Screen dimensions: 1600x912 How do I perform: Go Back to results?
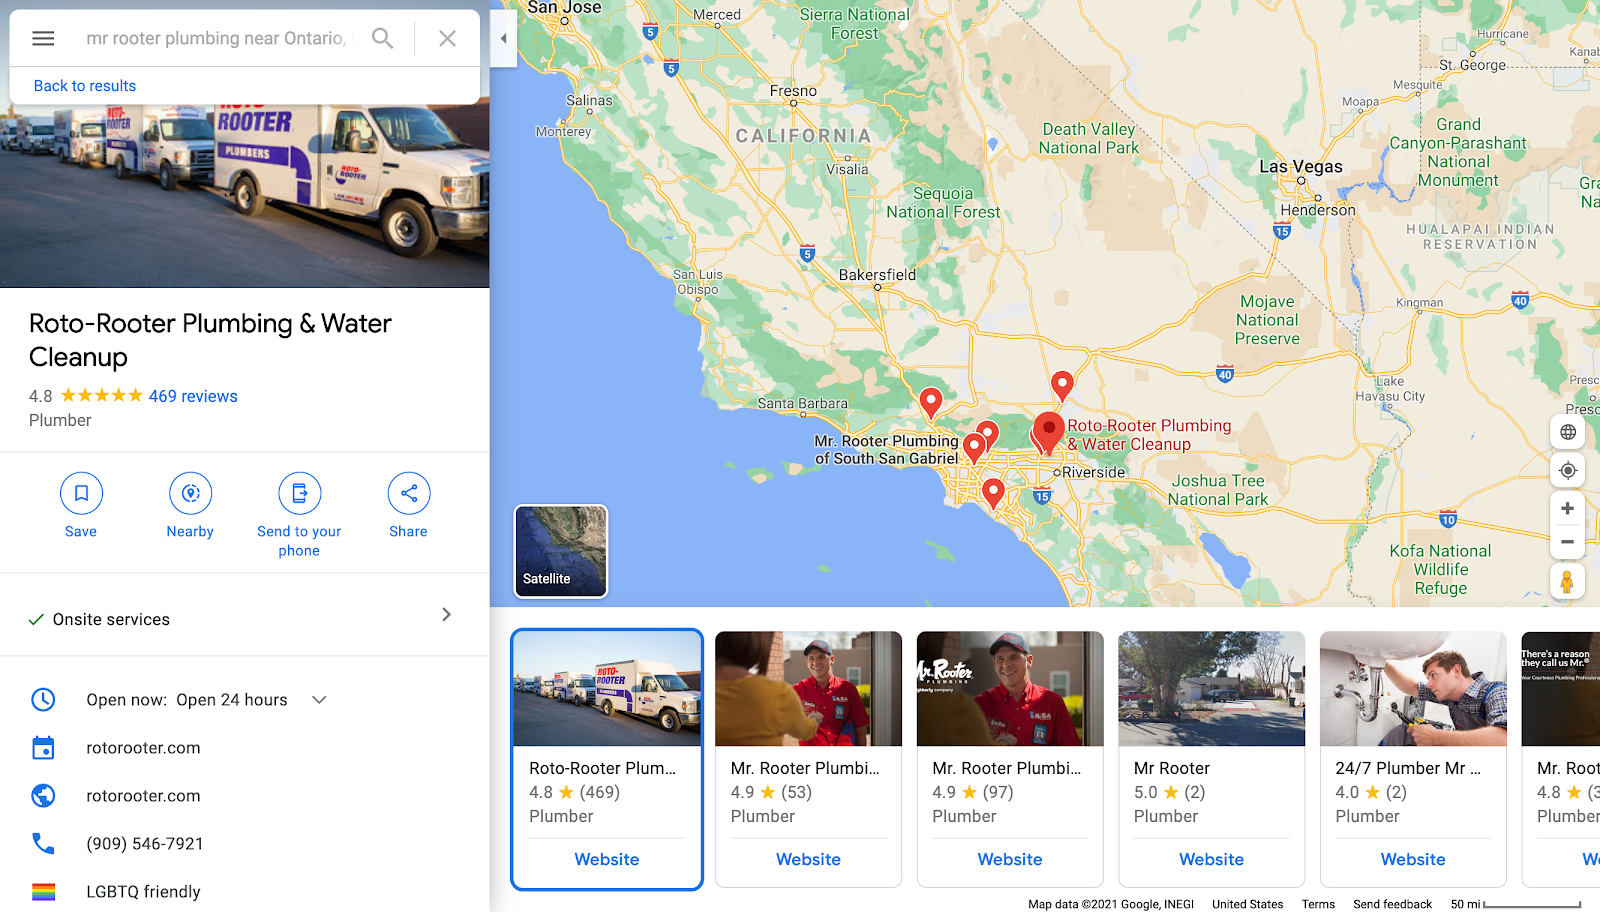[85, 86]
